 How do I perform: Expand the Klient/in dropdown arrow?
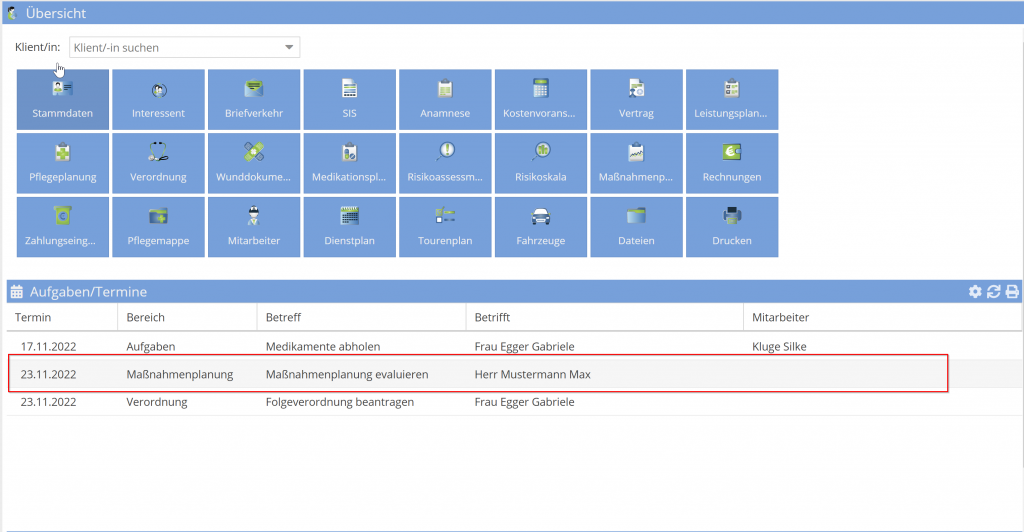tap(289, 47)
